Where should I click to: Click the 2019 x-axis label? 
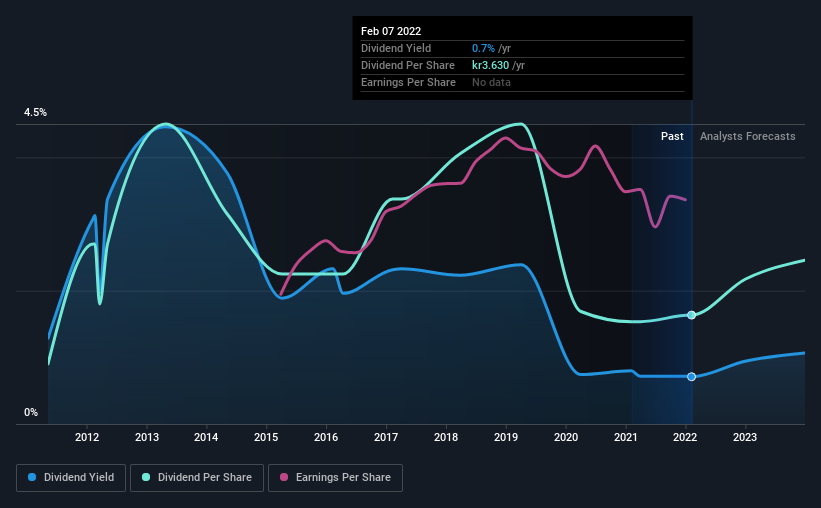(506, 437)
